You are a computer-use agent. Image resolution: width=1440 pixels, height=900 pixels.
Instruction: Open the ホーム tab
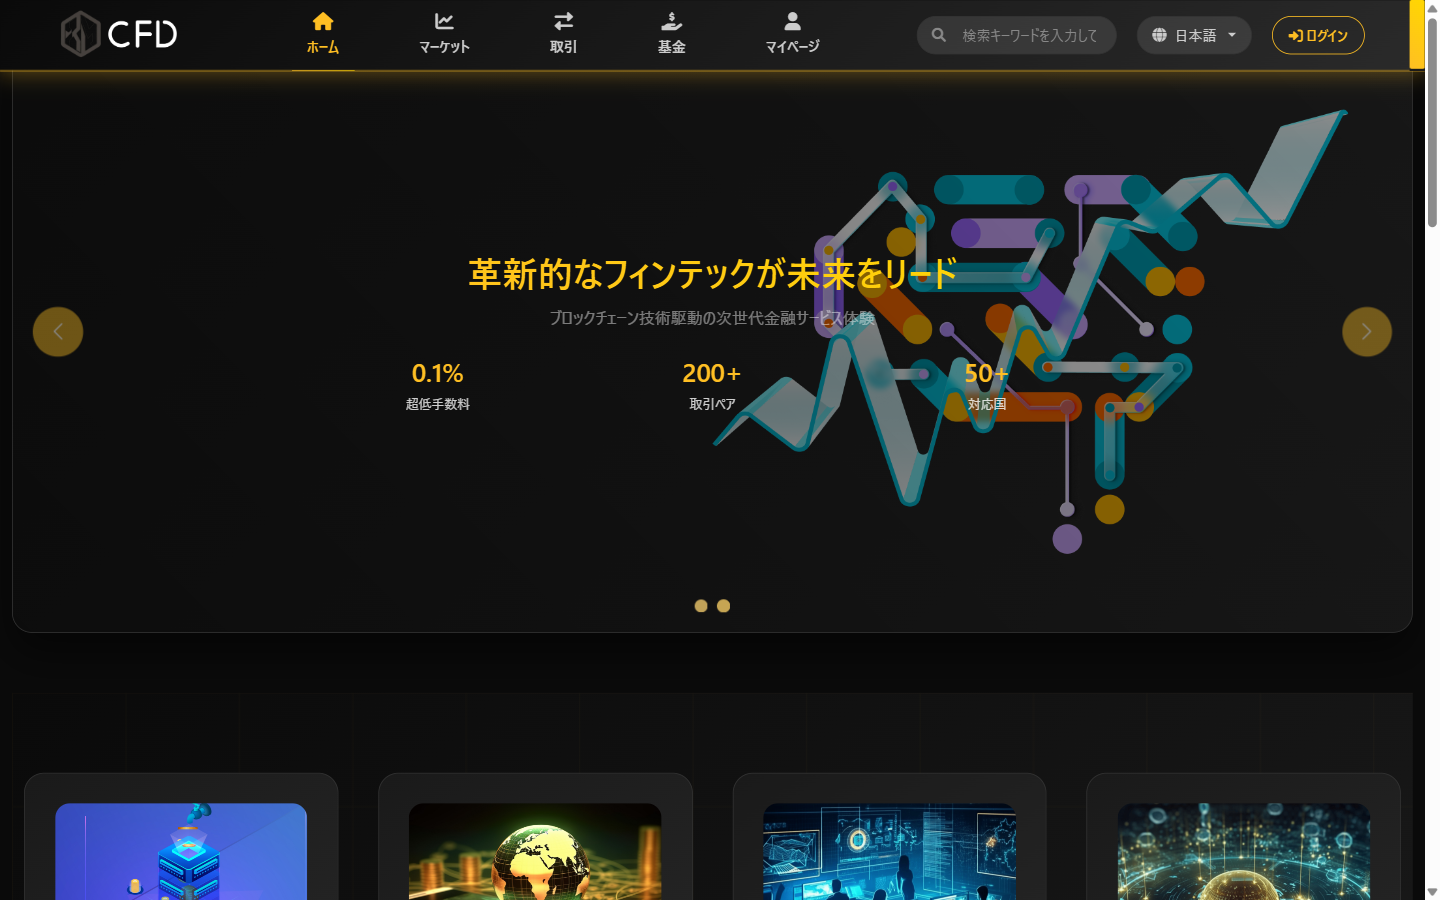(x=323, y=36)
